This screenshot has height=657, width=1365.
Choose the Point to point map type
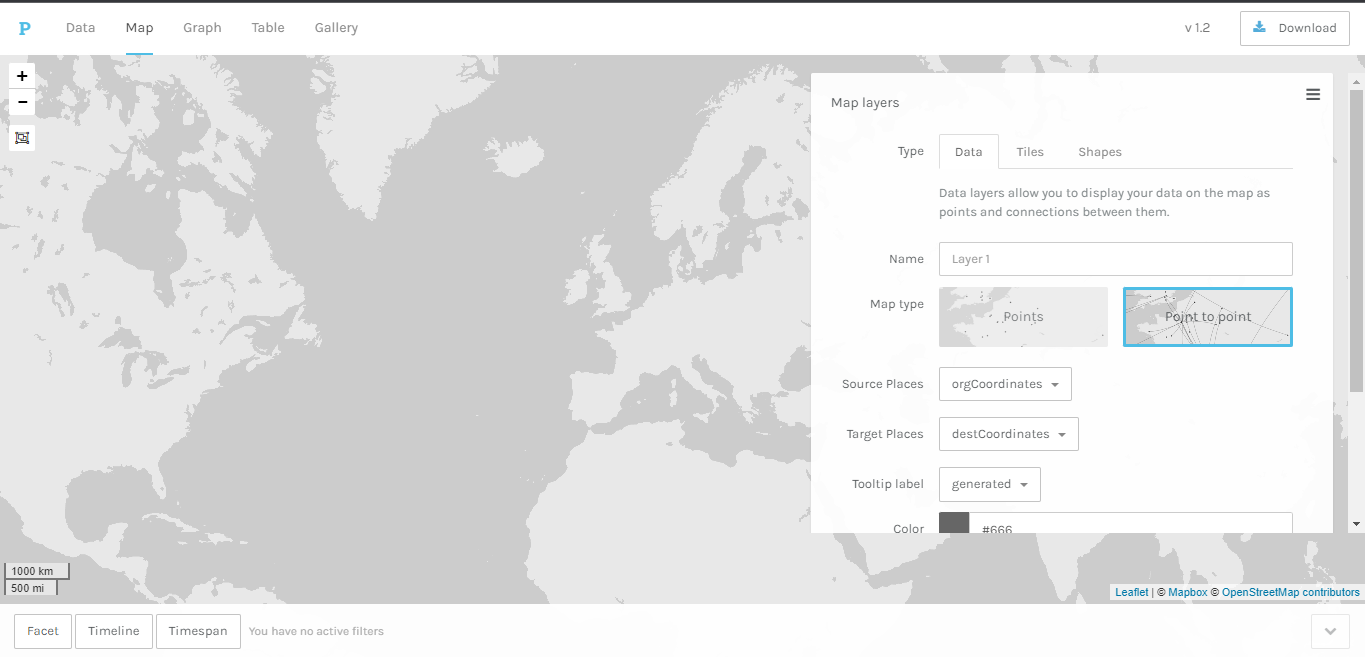1208,317
